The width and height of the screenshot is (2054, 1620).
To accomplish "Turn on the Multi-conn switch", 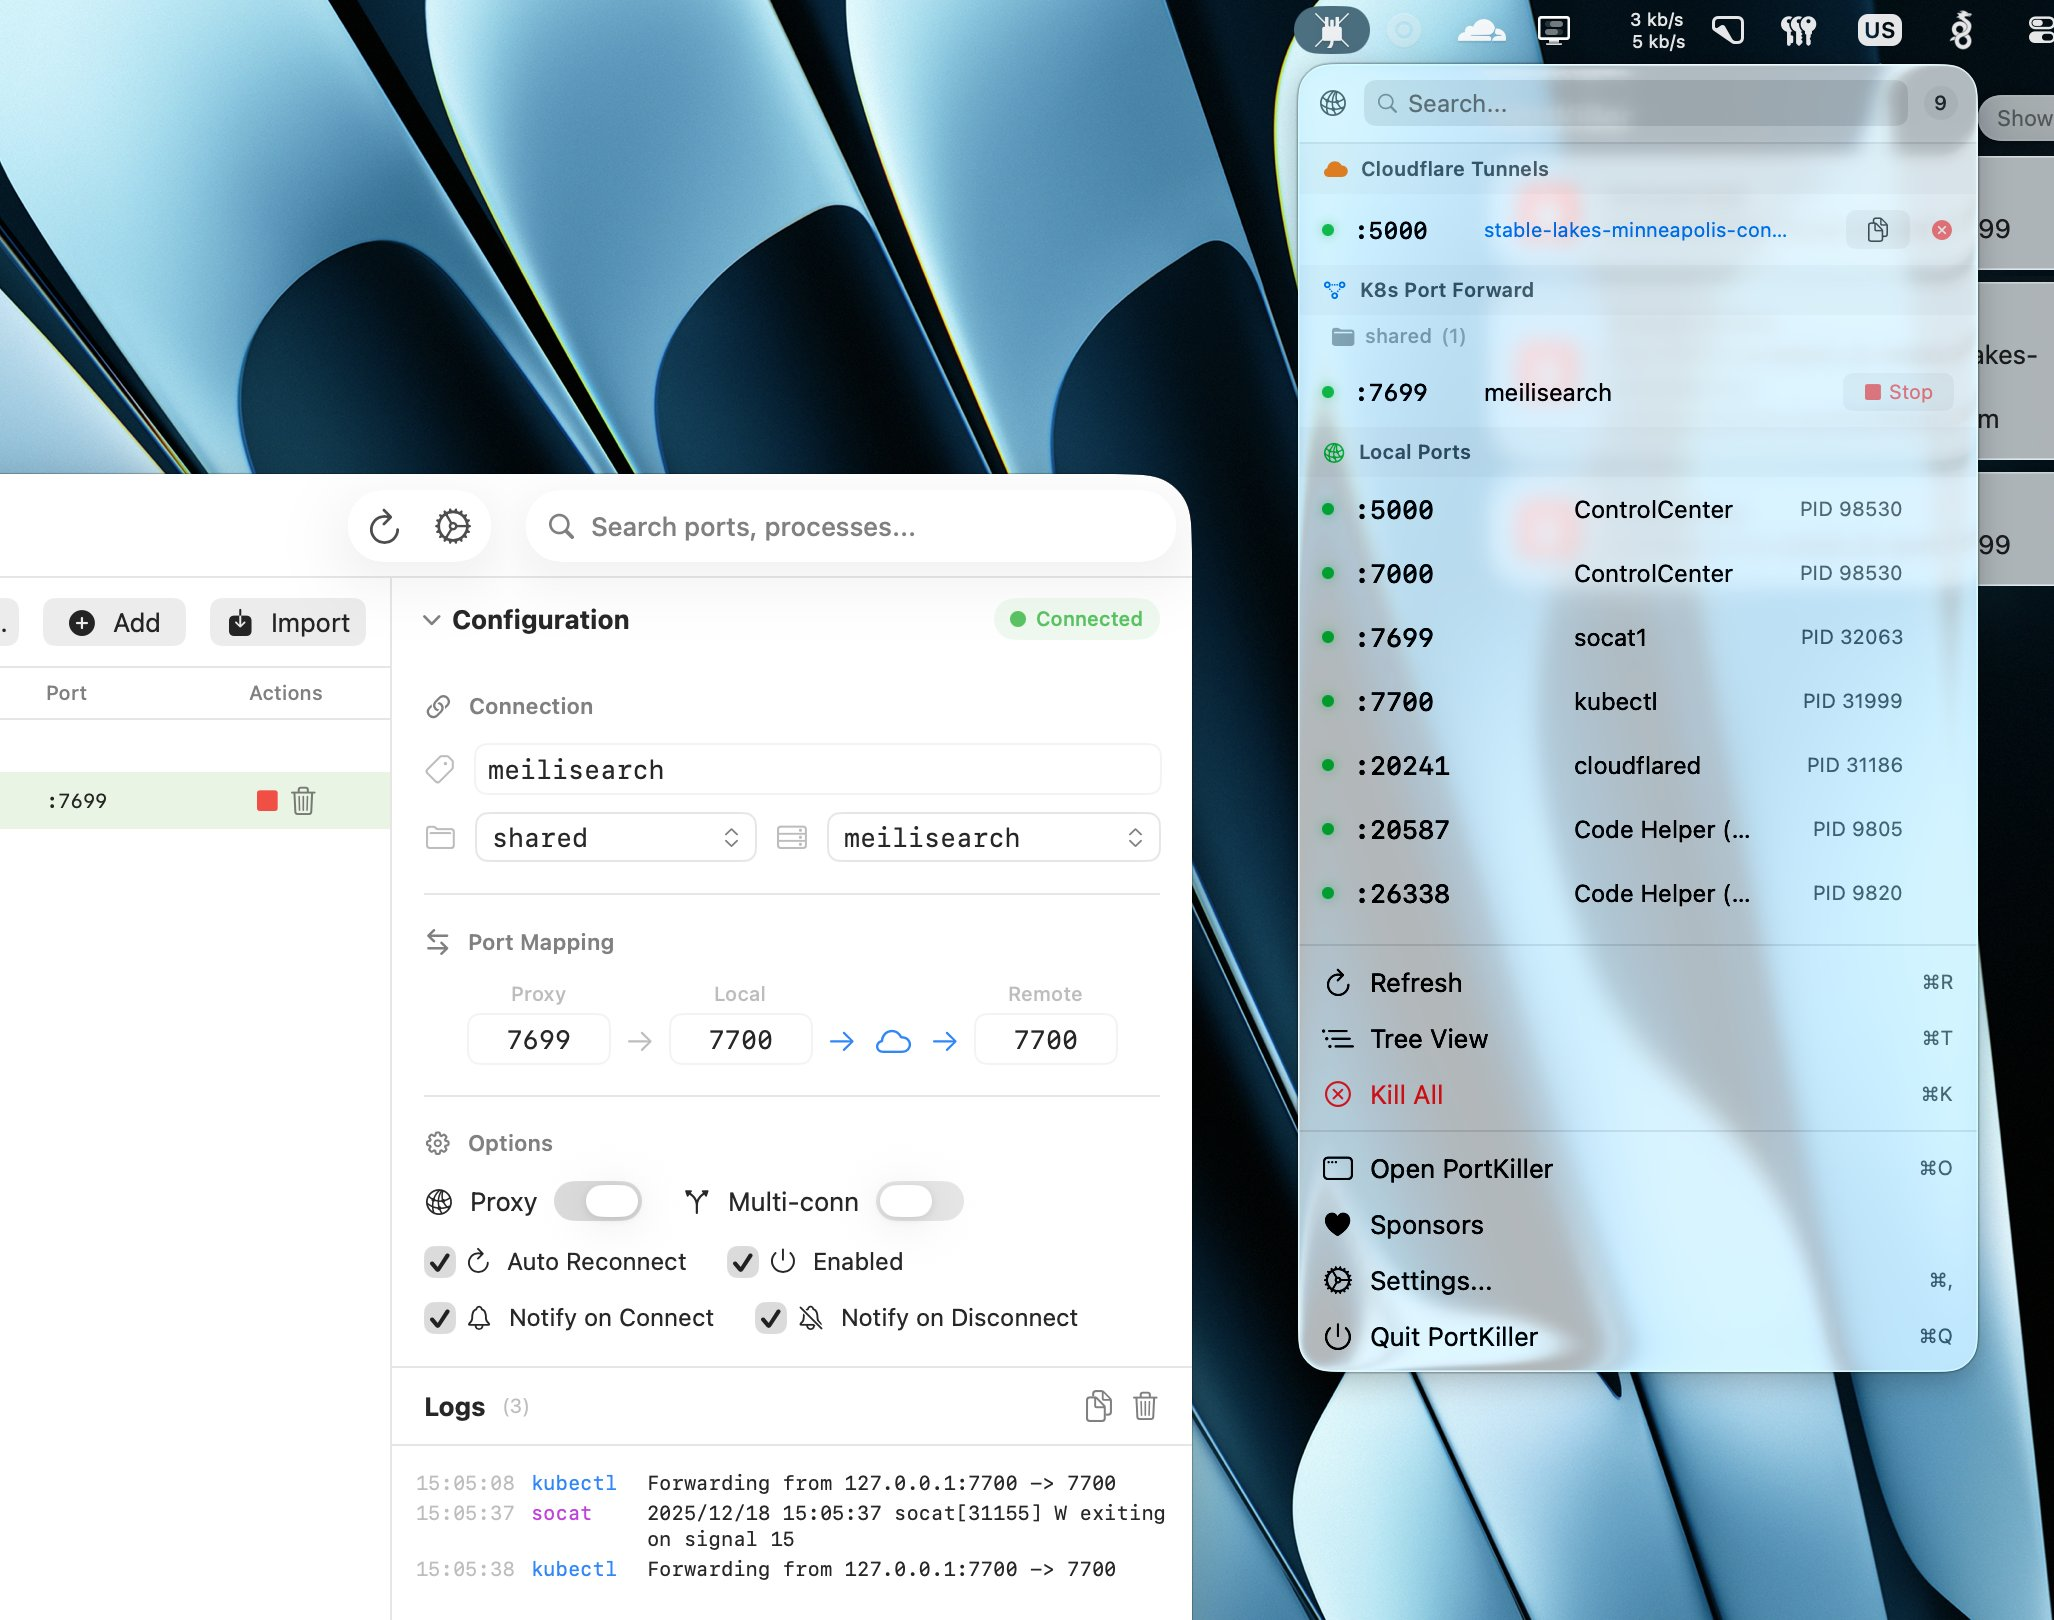I will 919,1201.
